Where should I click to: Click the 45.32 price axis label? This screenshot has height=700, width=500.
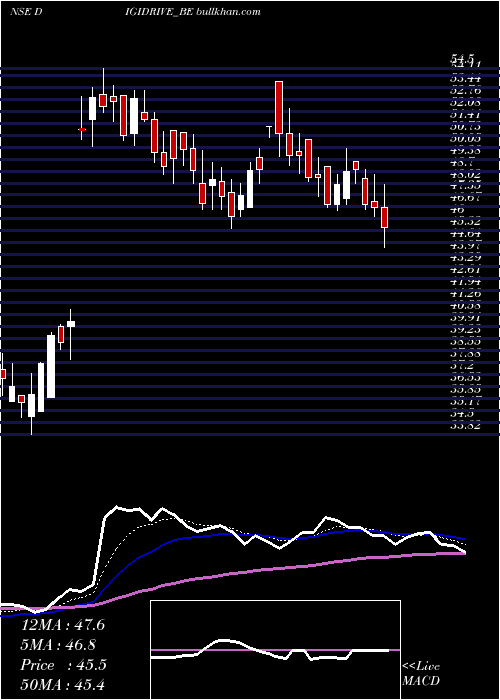[465, 222]
